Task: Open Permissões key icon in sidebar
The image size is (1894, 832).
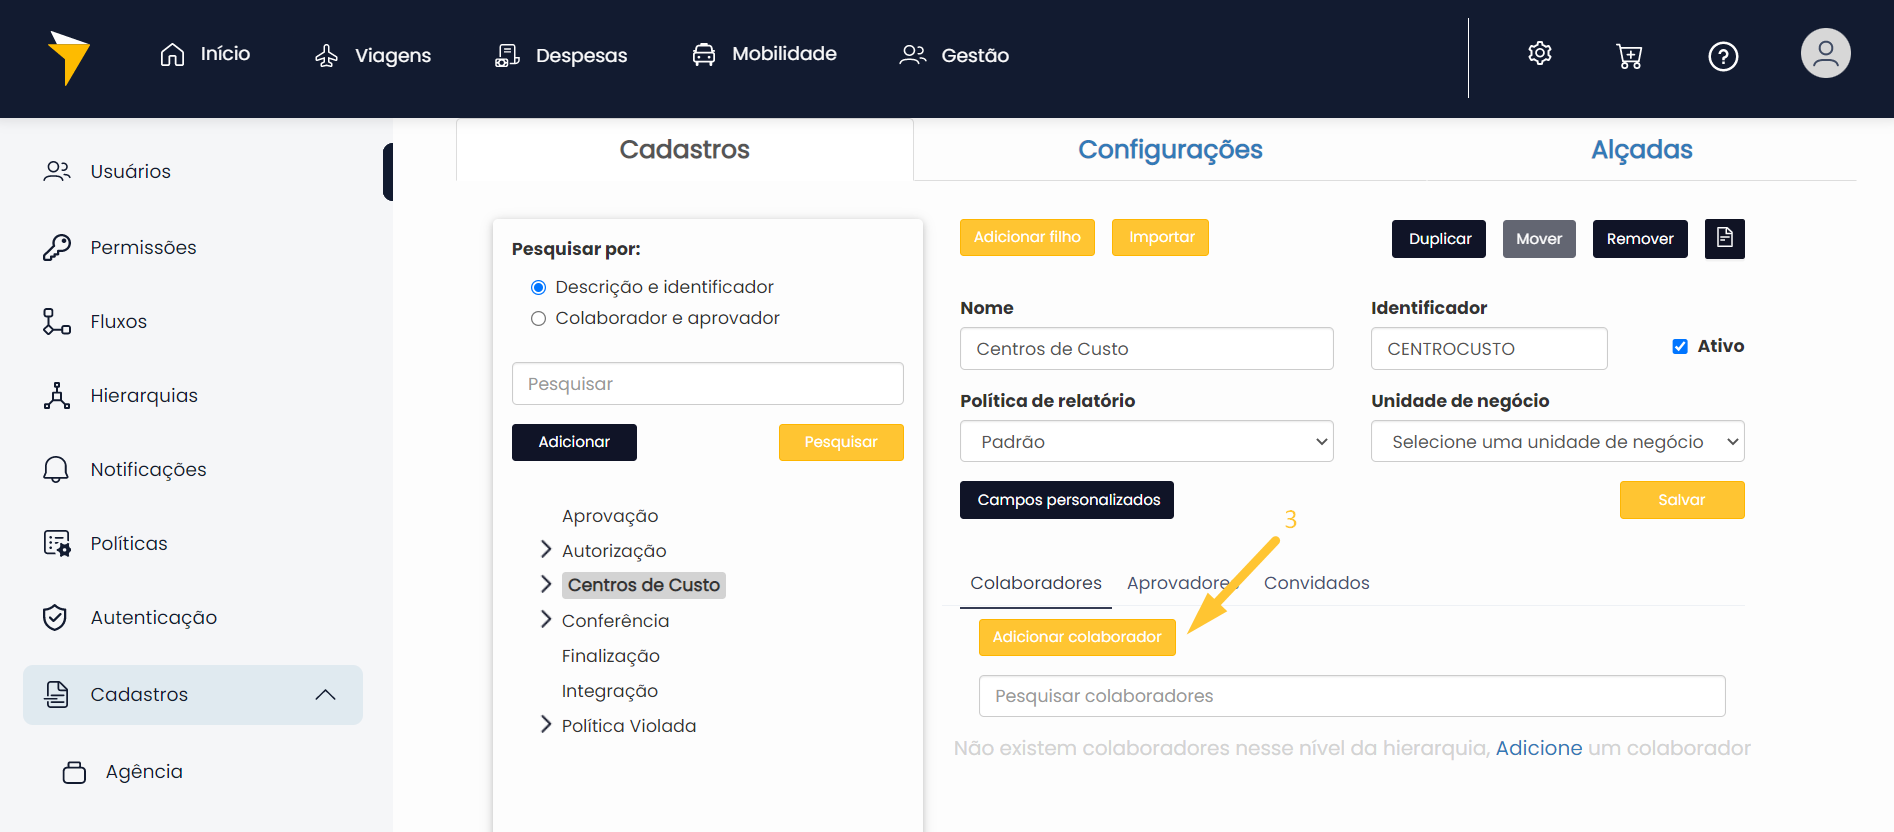Action: (57, 247)
